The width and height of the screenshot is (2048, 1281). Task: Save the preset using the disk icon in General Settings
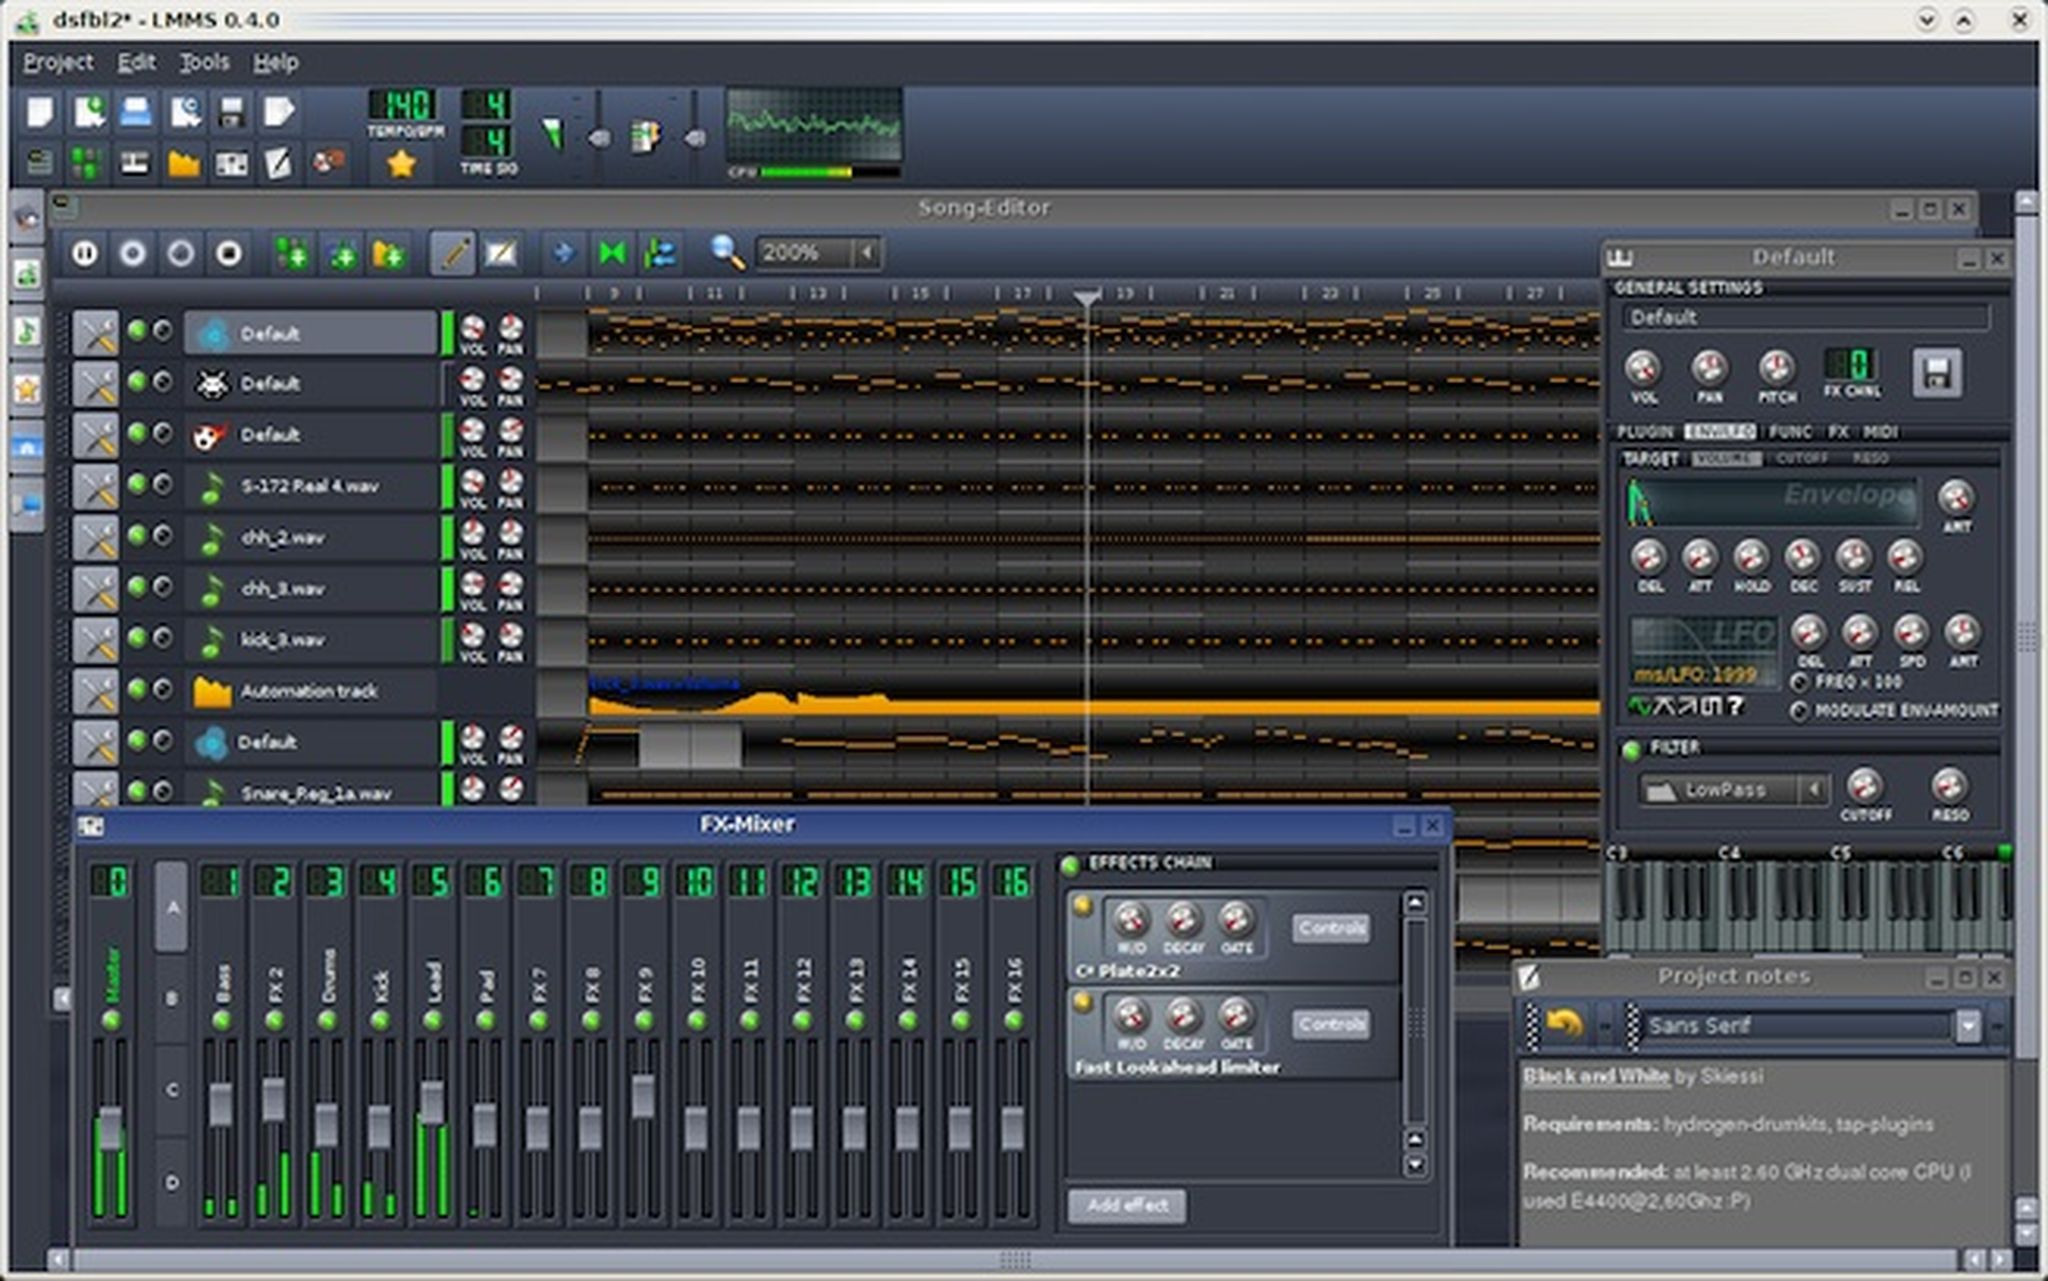1937,373
